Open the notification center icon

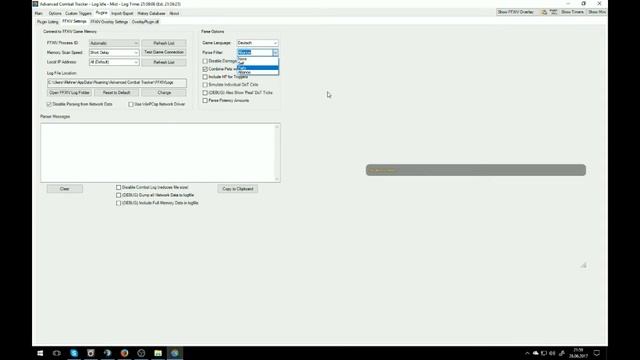click(597, 353)
